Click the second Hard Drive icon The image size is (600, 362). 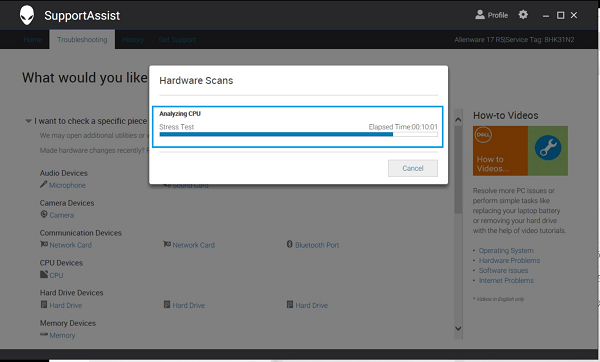click(x=167, y=305)
